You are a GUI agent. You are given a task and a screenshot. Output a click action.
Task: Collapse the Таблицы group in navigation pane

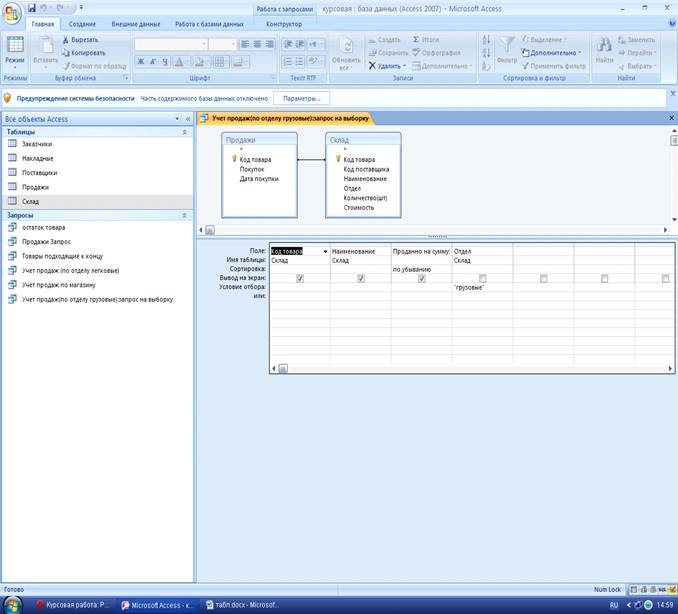point(183,132)
